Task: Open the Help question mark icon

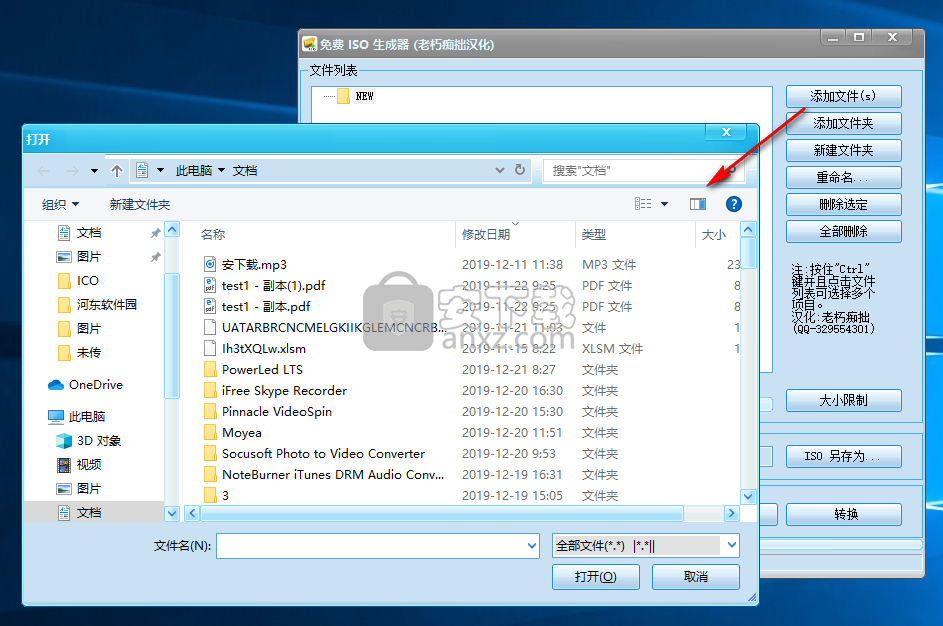Action: coord(733,204)
